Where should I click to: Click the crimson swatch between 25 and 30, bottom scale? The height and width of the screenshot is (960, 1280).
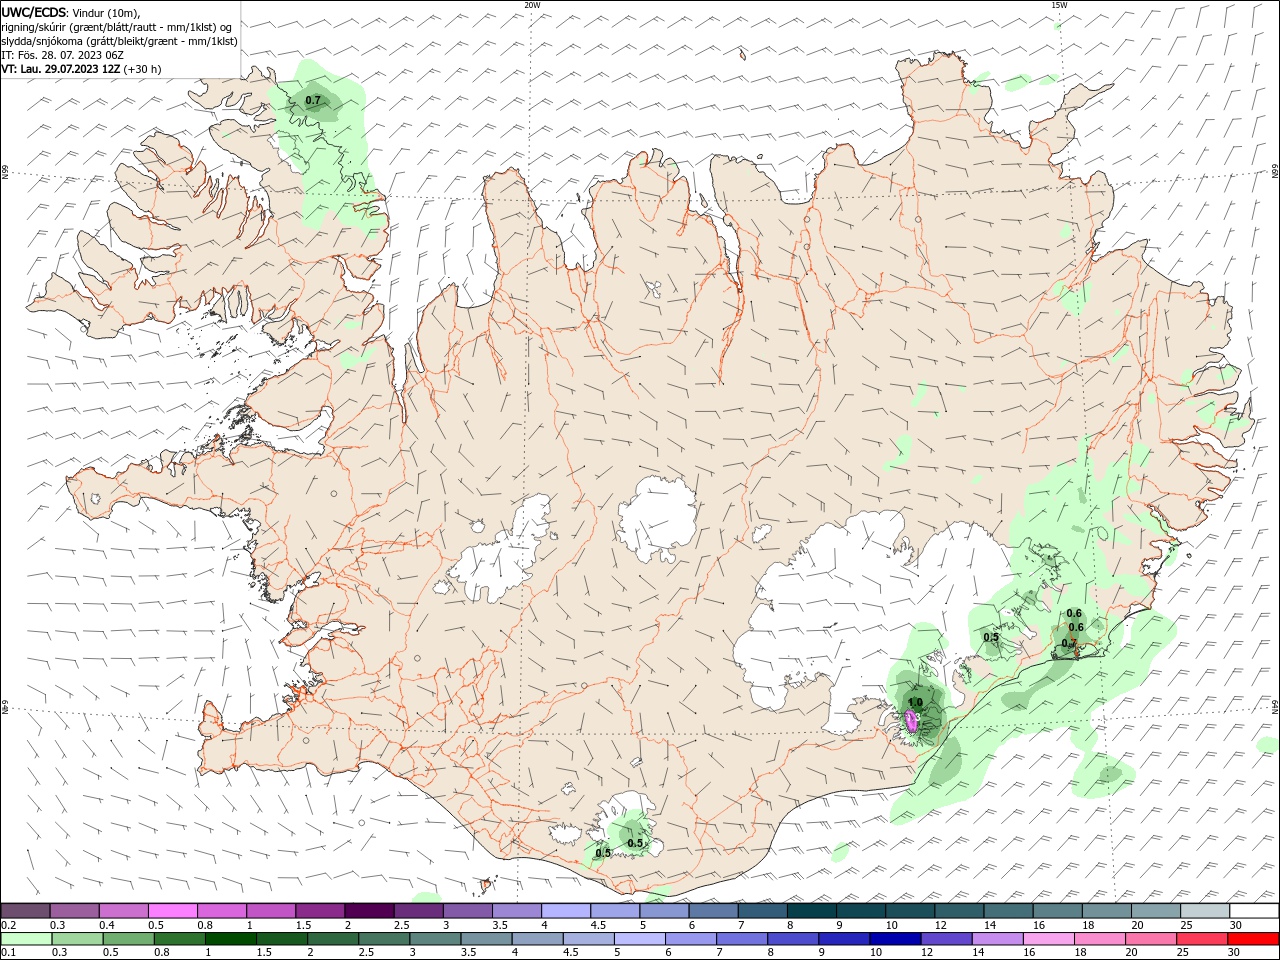[x=1203, y=939]
